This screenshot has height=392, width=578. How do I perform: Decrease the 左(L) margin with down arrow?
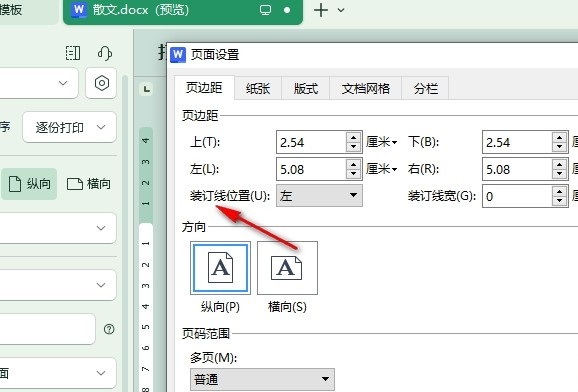click(x=354, y=174)
